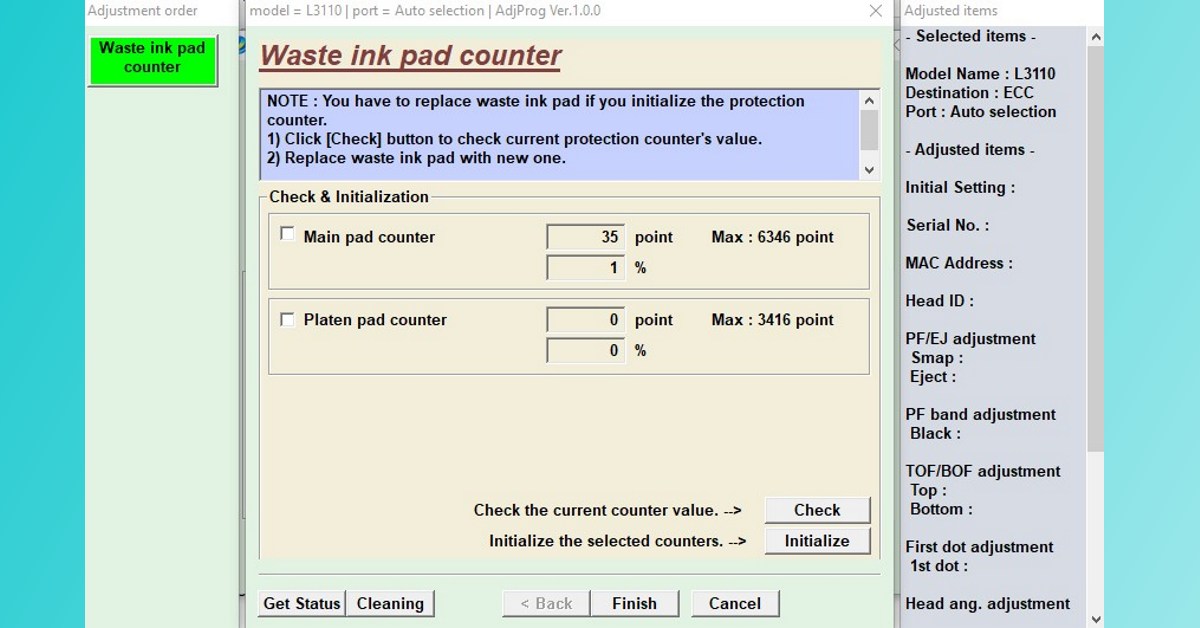This screenshot has height=628, width=1200.
Task: Click the Finish button
Action: [x=634, y=603]
